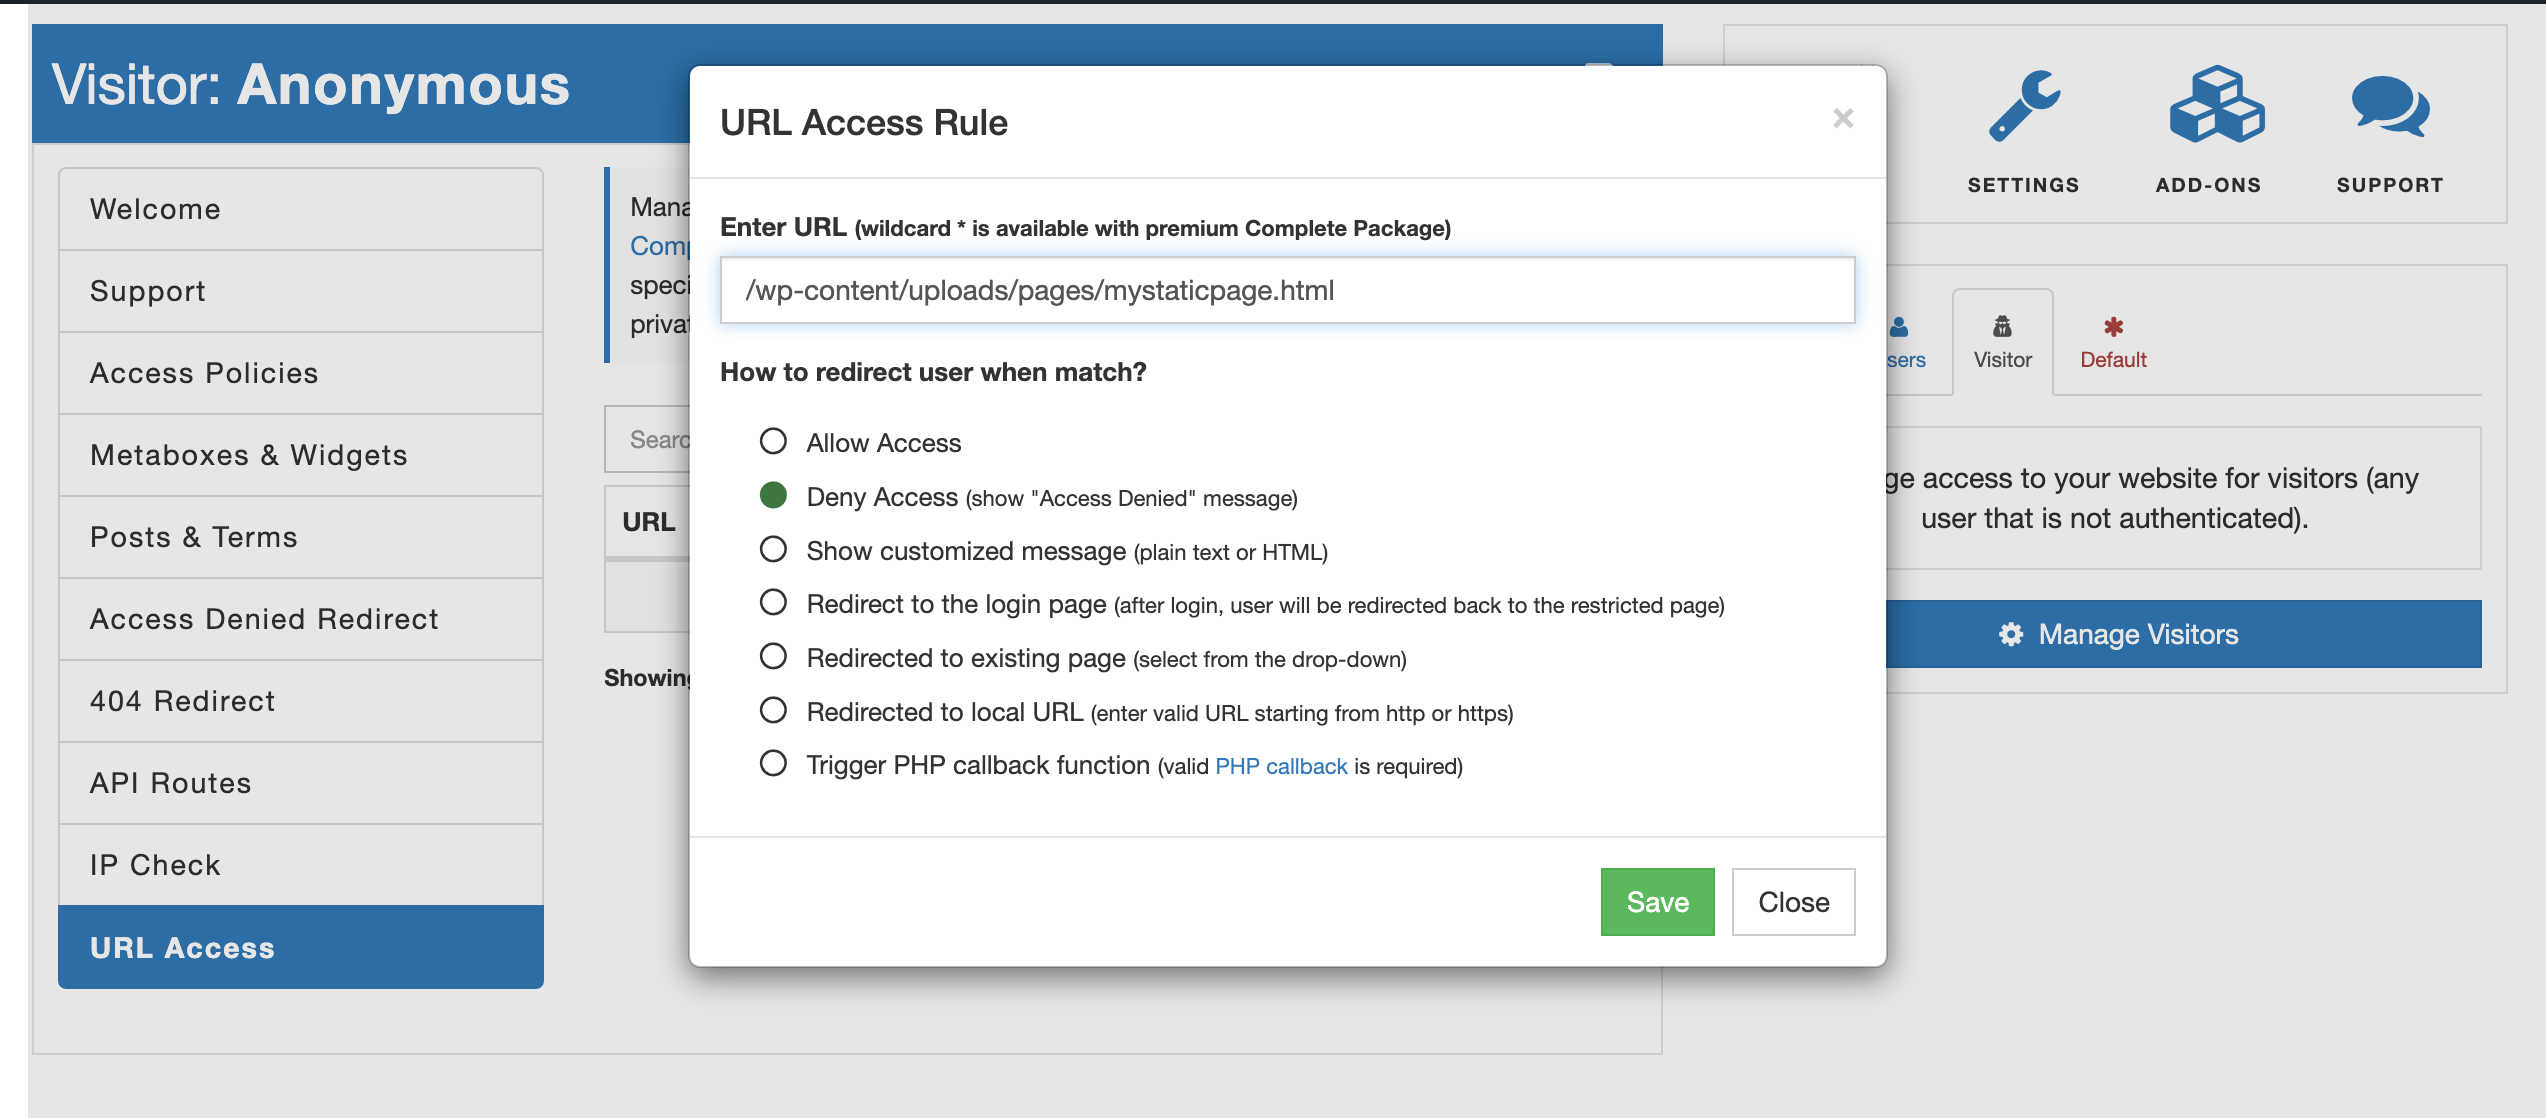Click the Enter URL input field
Screen dimensions: 2546x1118
pos(1287,290)
